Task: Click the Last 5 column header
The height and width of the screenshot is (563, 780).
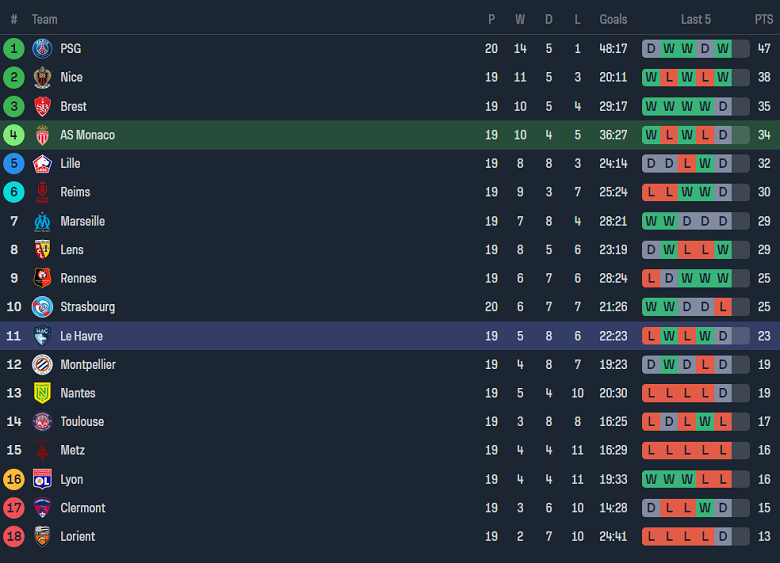Action: point(696,19)
